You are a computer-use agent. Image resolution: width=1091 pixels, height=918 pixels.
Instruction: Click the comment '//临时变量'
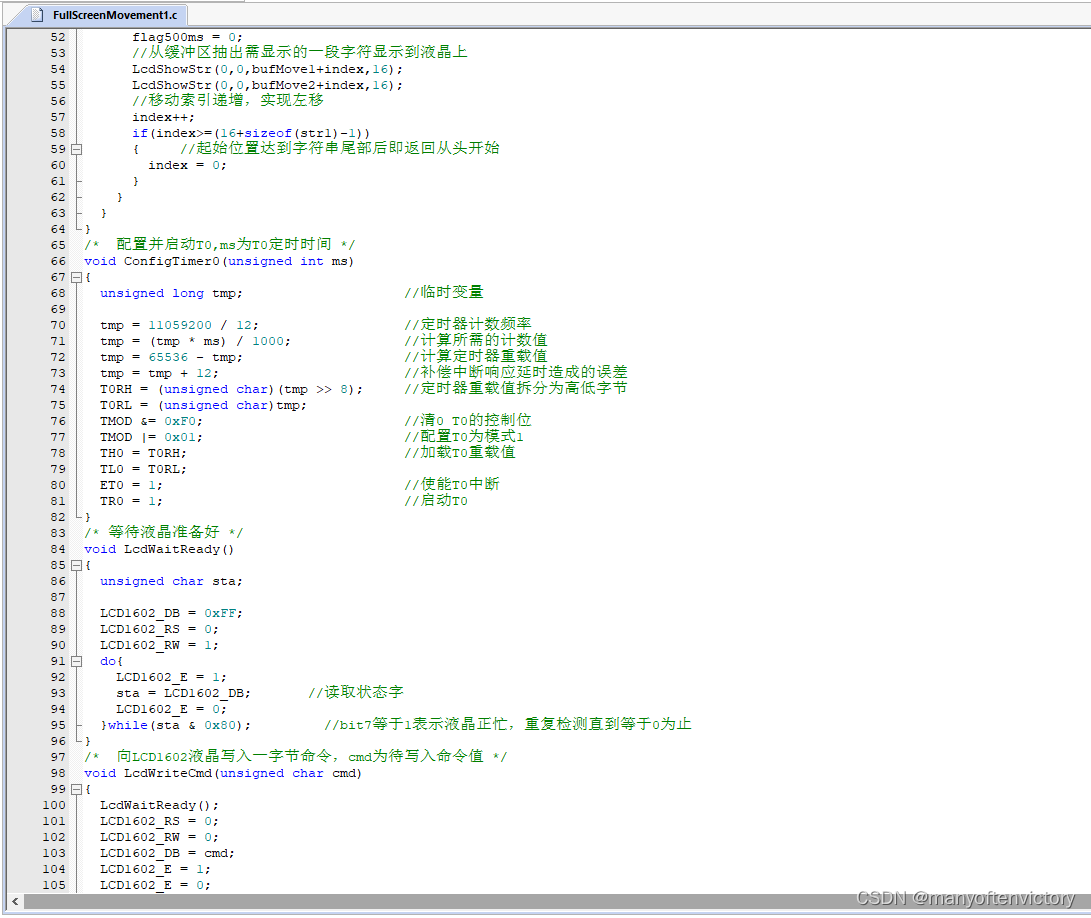point(444,292)
